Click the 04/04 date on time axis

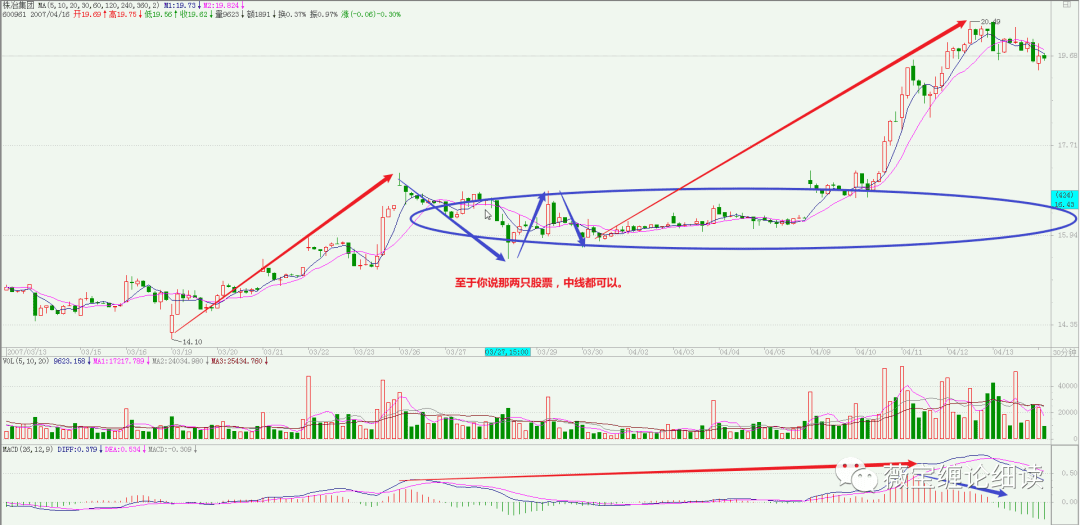point(729,351)
